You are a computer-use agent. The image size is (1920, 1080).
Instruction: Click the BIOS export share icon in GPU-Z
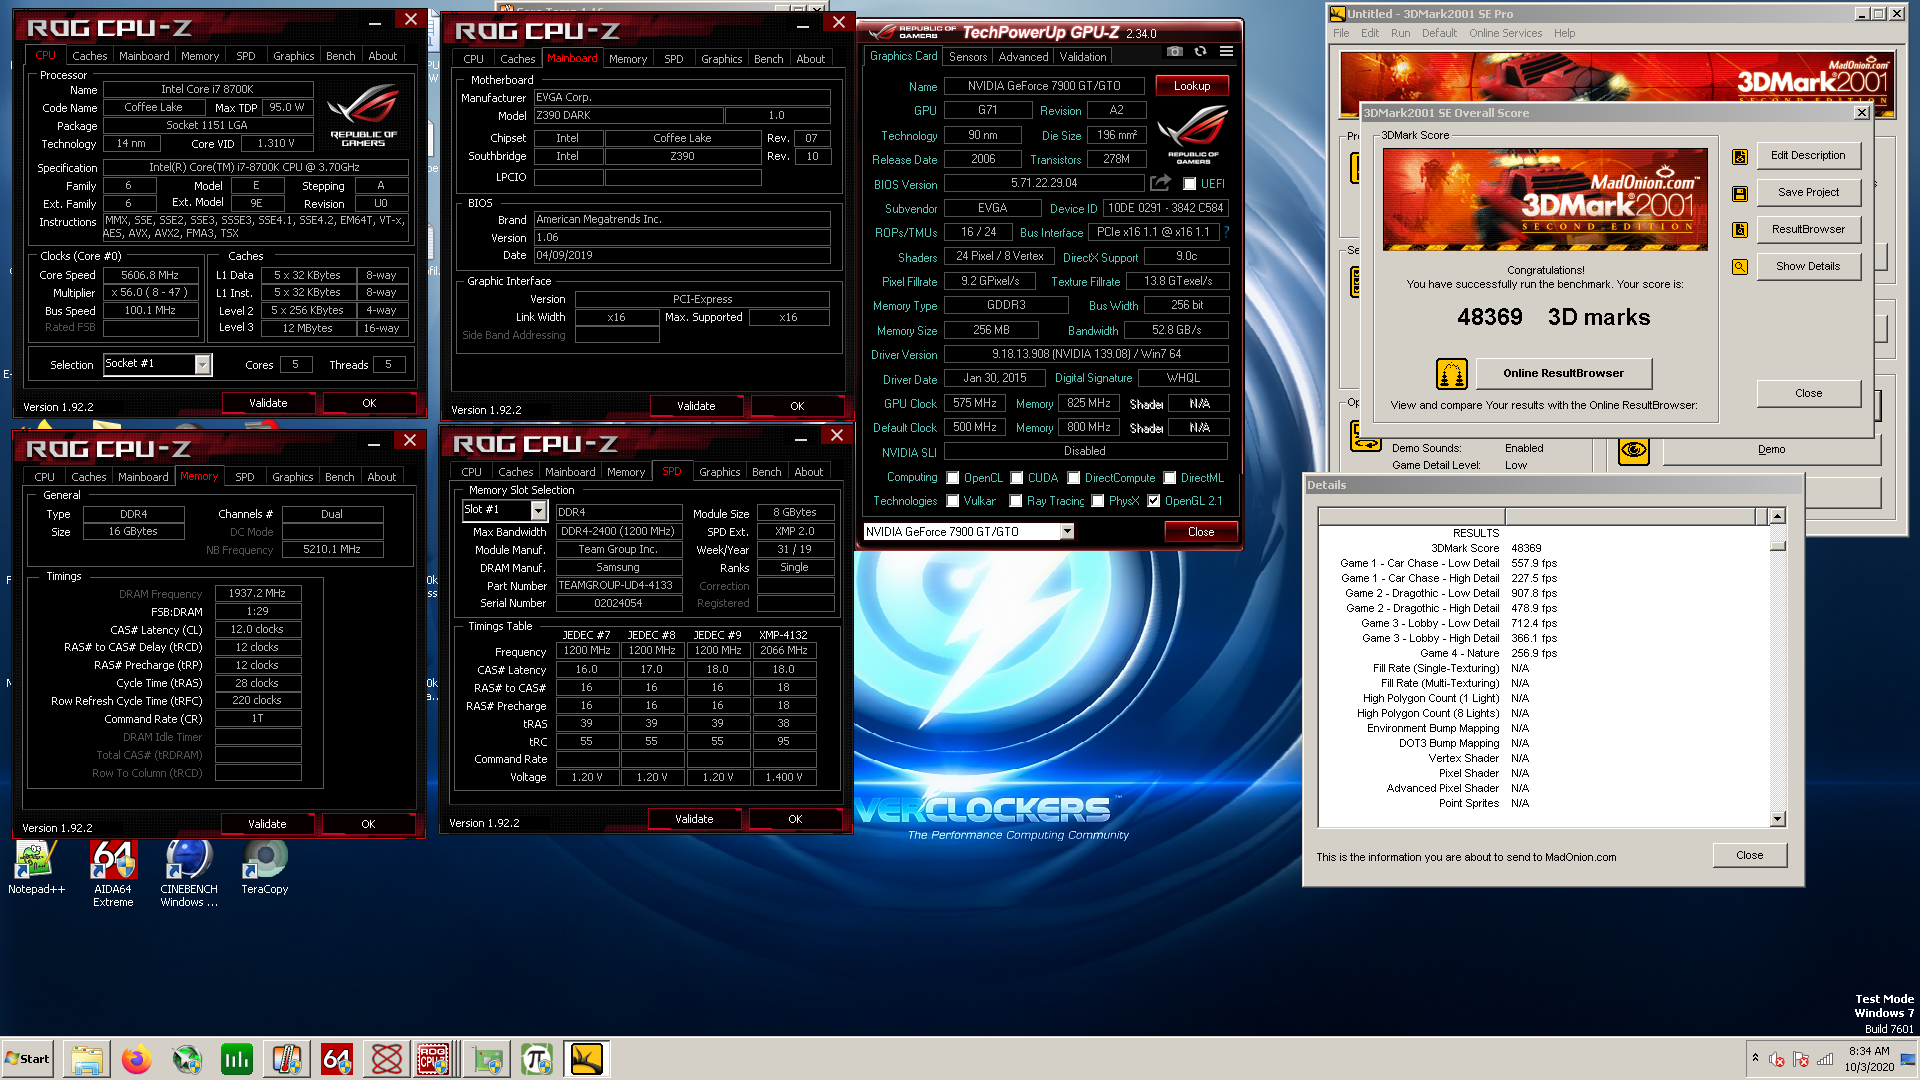tap(1160, 183)
